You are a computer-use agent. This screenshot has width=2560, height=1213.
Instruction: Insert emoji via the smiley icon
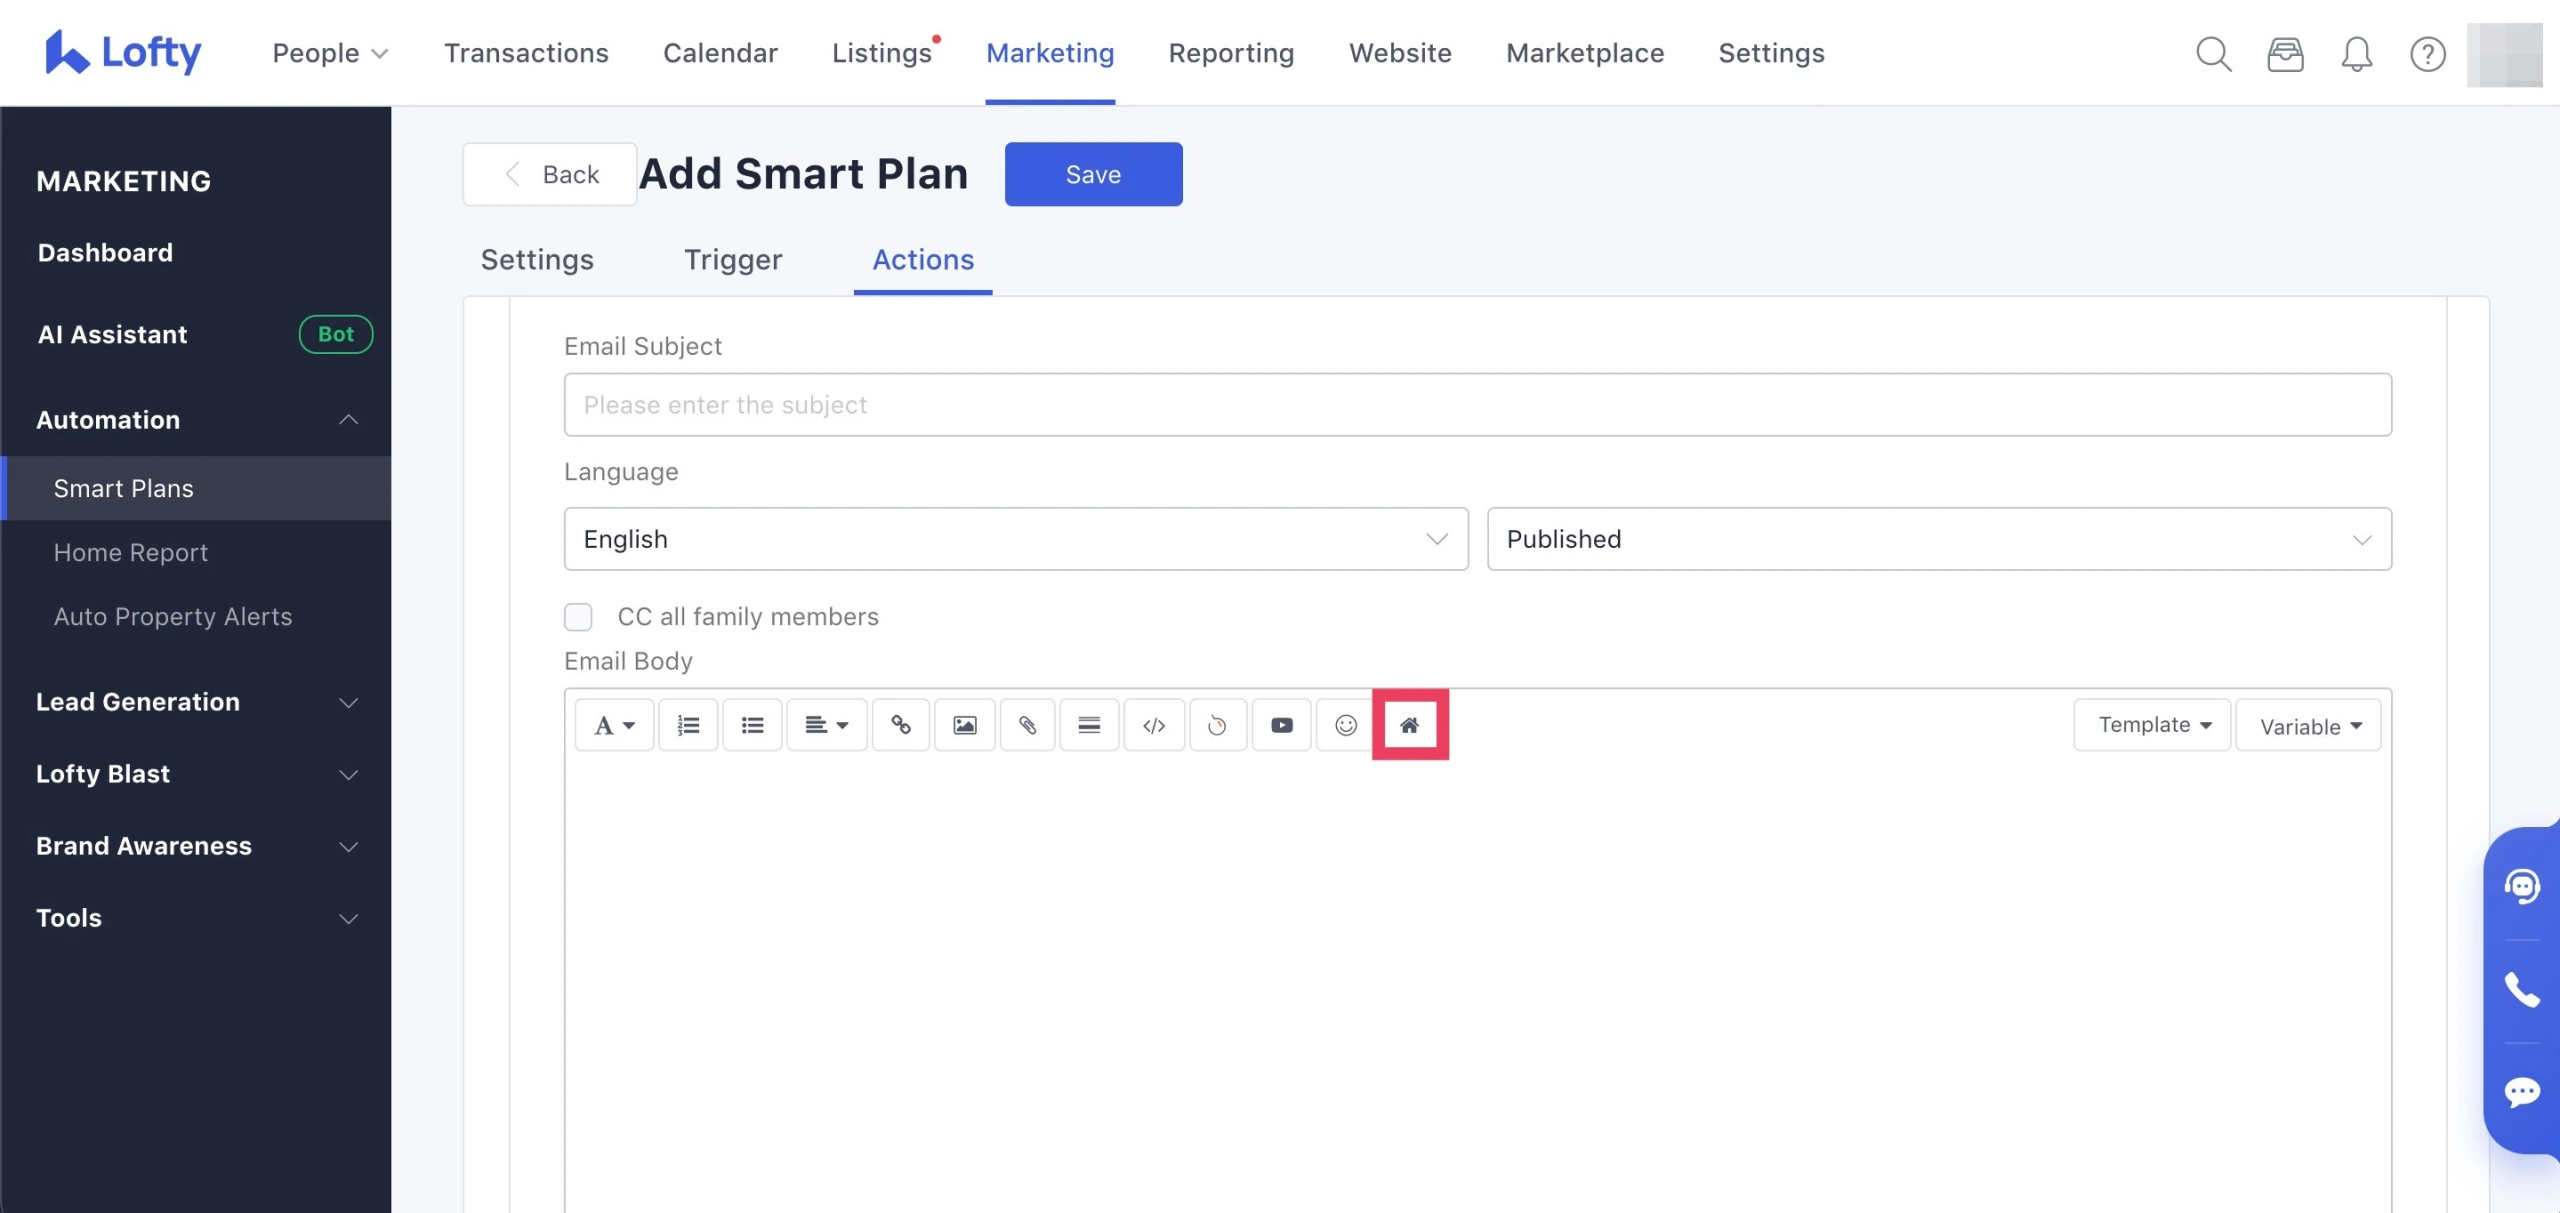tap(1346, 725)
